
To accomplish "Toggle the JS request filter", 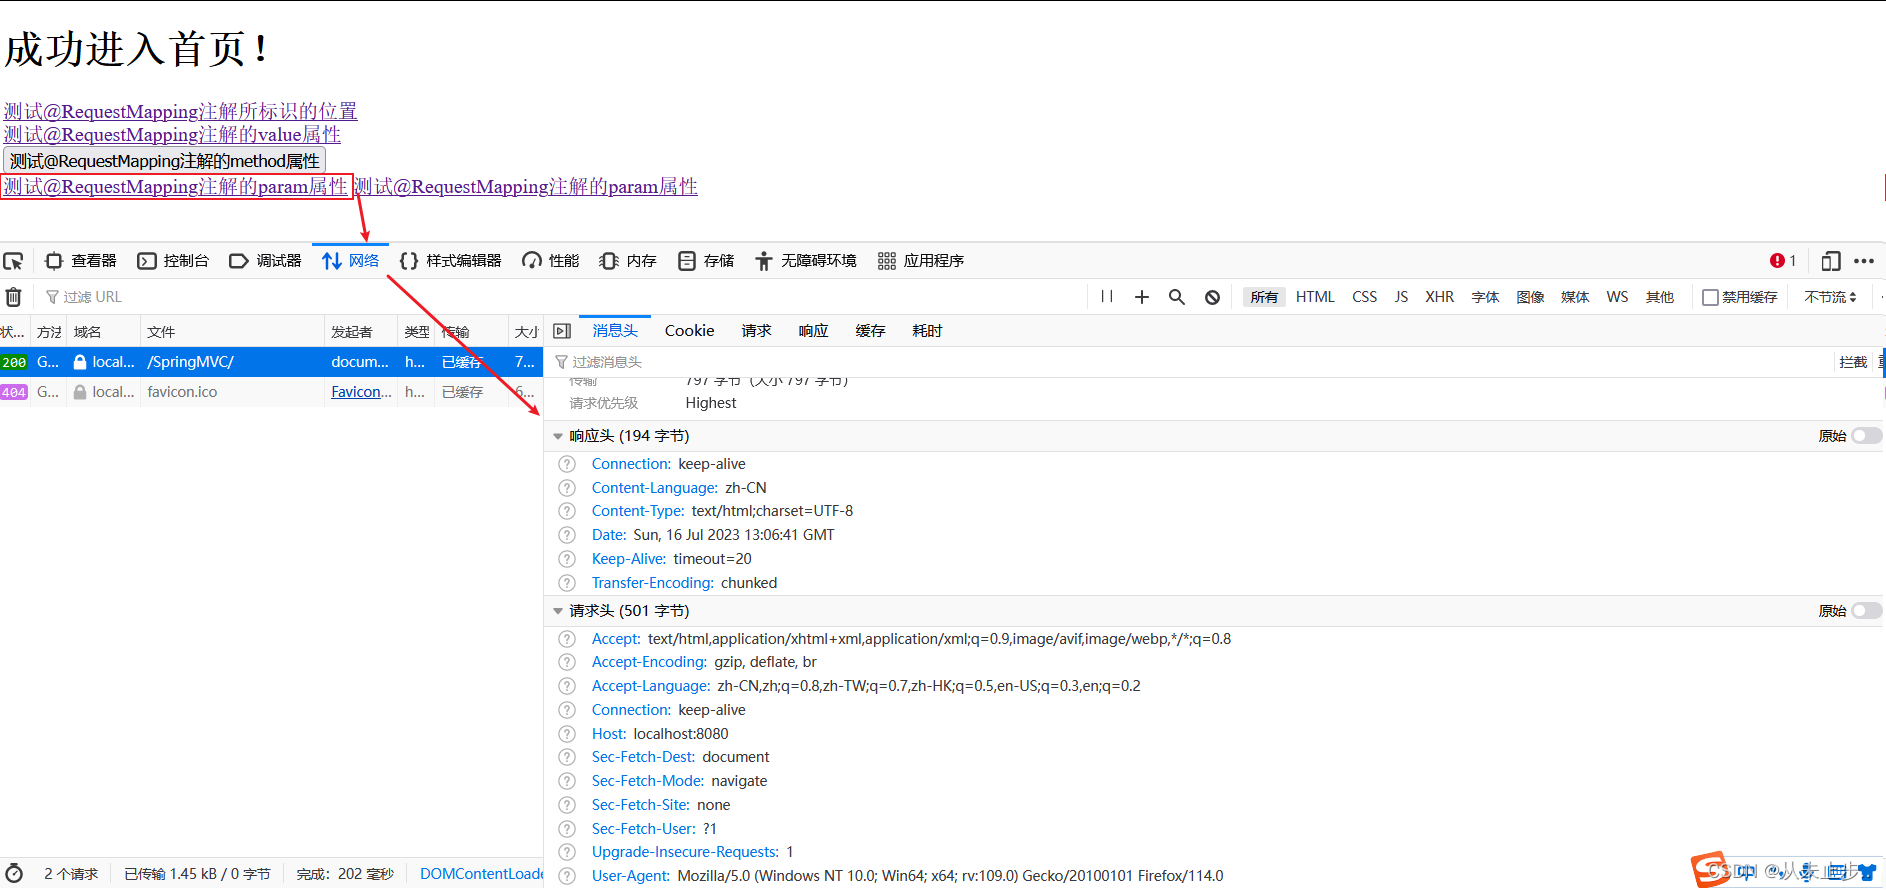I will click(1401, 297).
